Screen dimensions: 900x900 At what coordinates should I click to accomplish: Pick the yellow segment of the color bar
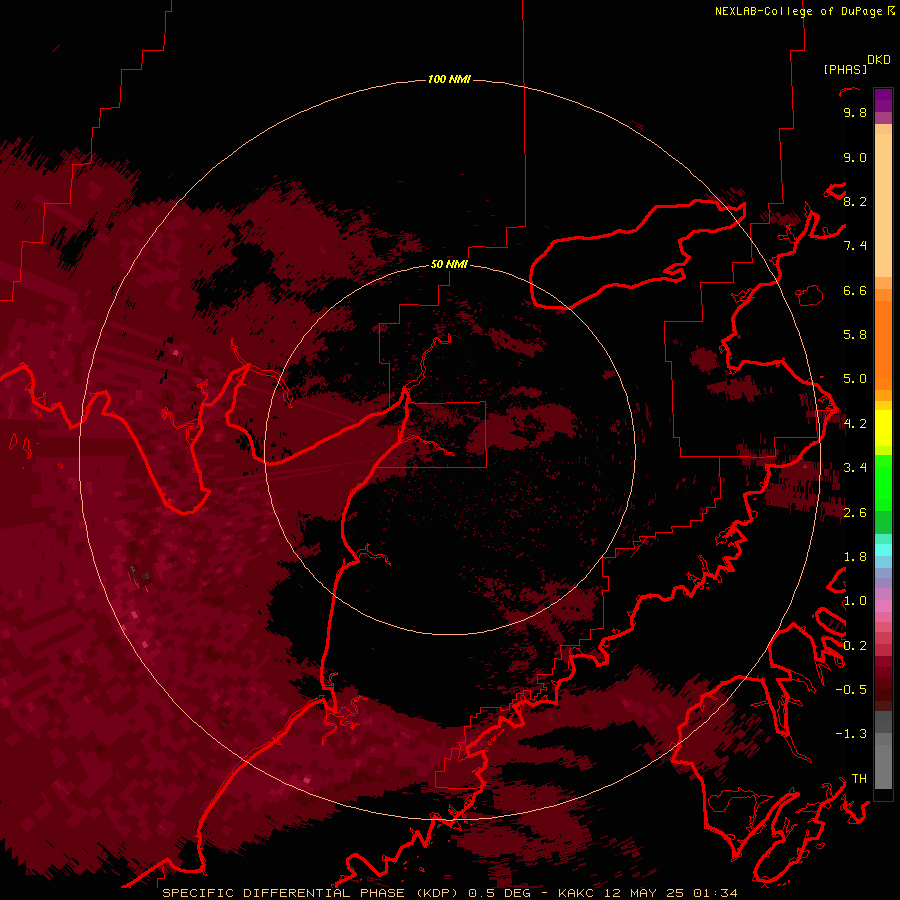pos(883,427)
